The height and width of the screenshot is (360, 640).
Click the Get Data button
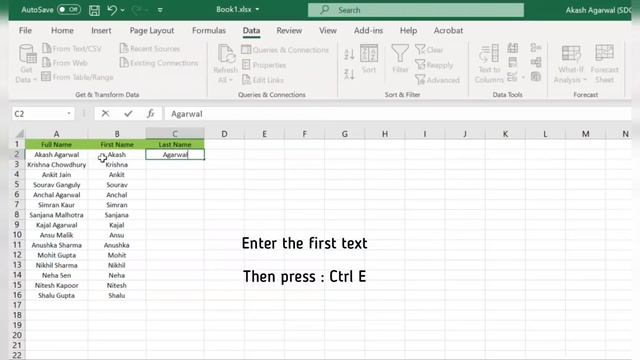pyautogui.click(x=27, y=63)
